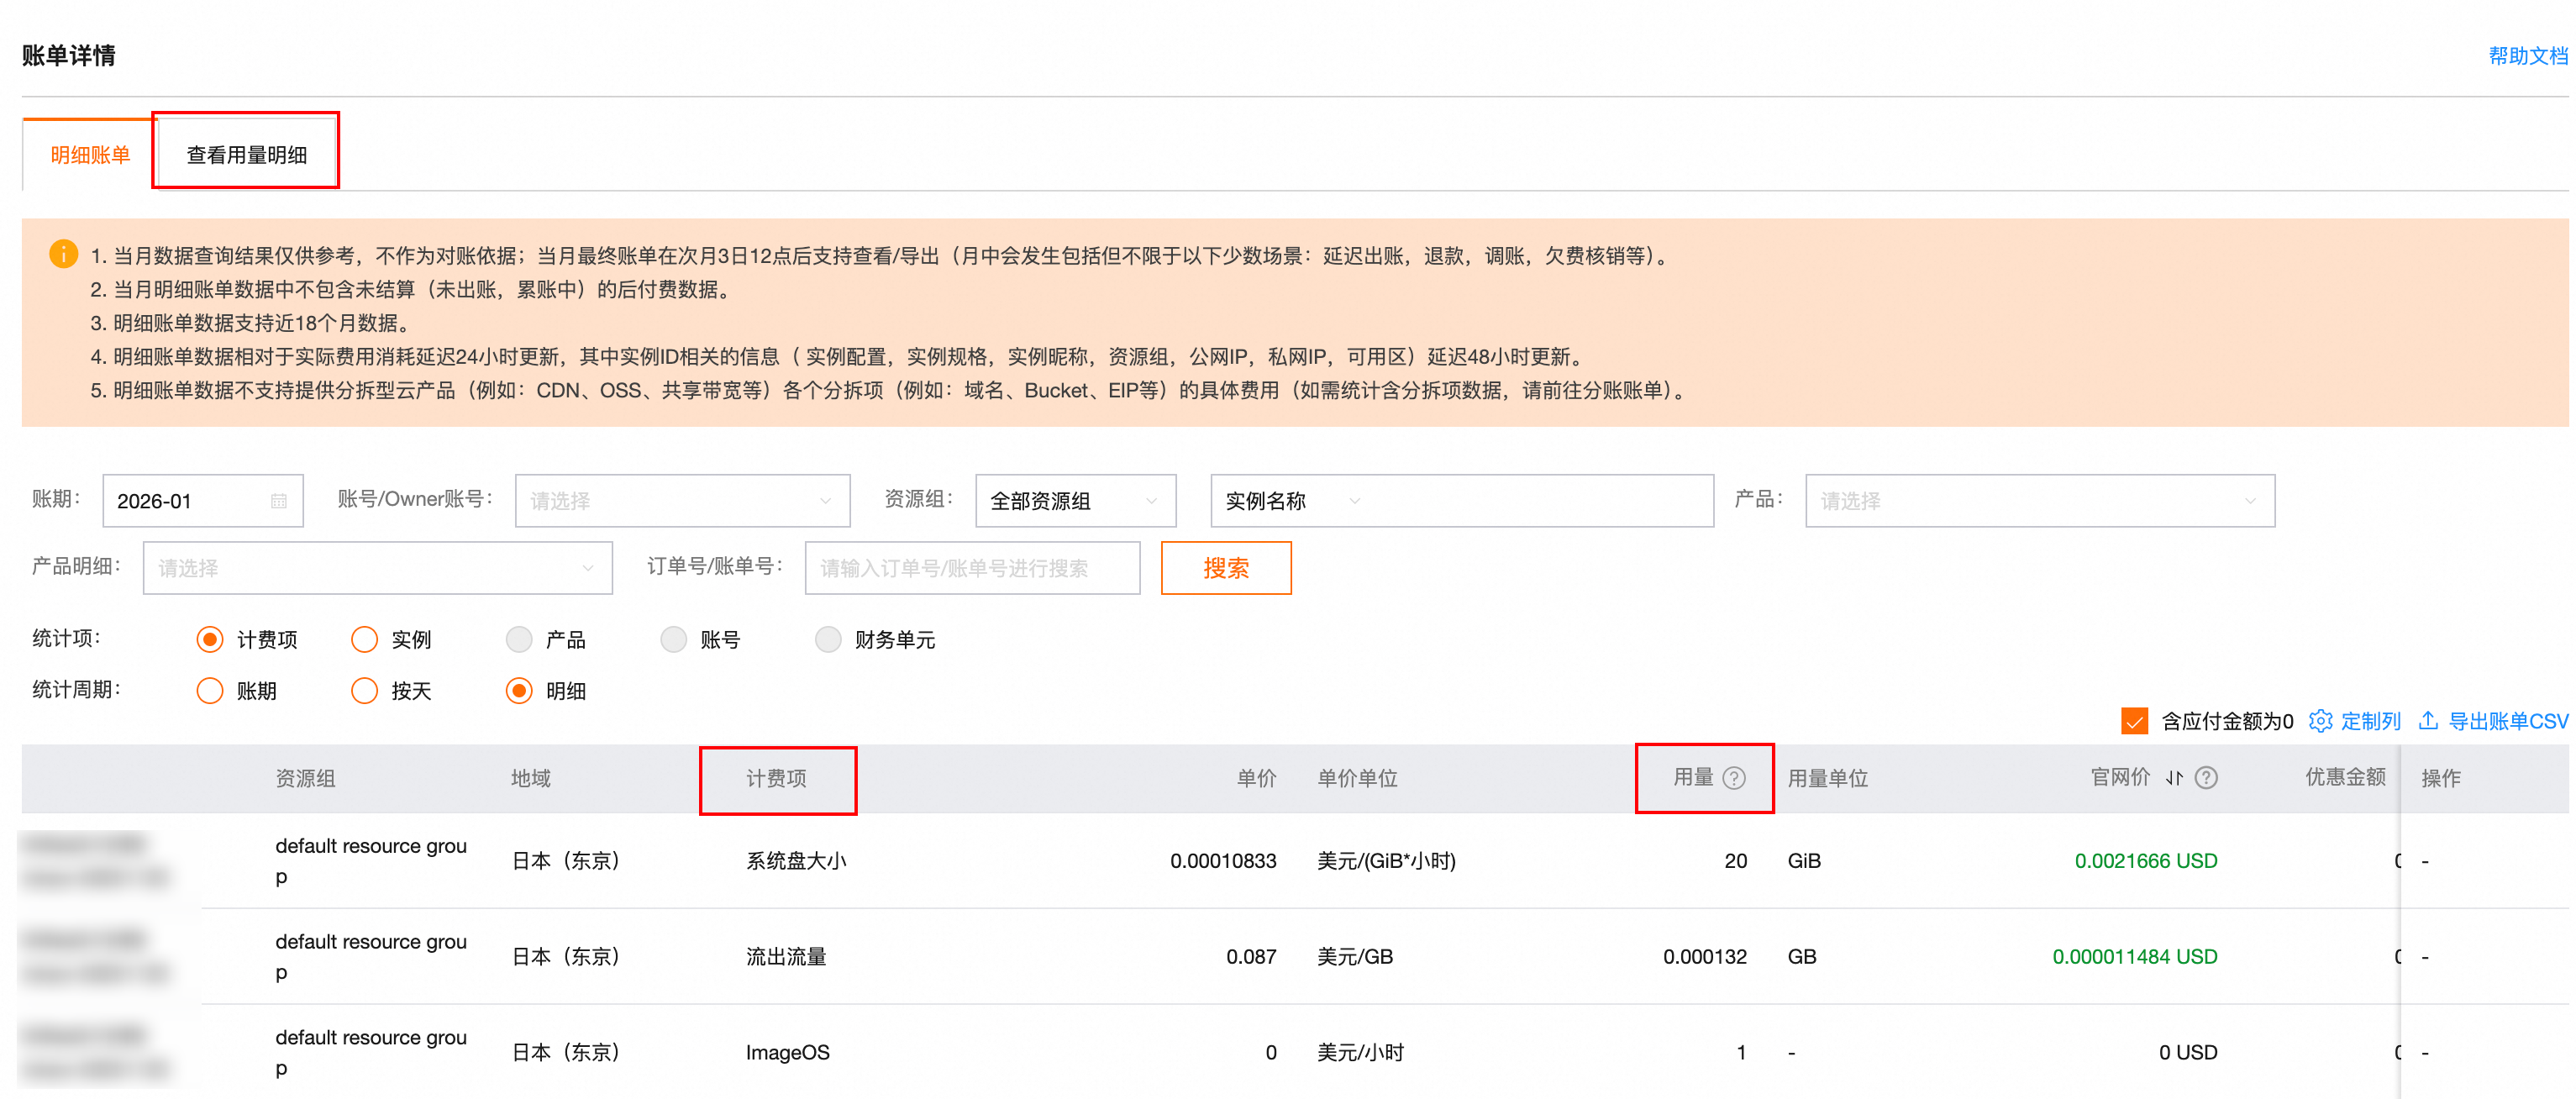The height and width of the screenshot is (1099, 2576).
Task: Click the 导出账单CSV export upload icon
Action: [x=2428, y=721]
